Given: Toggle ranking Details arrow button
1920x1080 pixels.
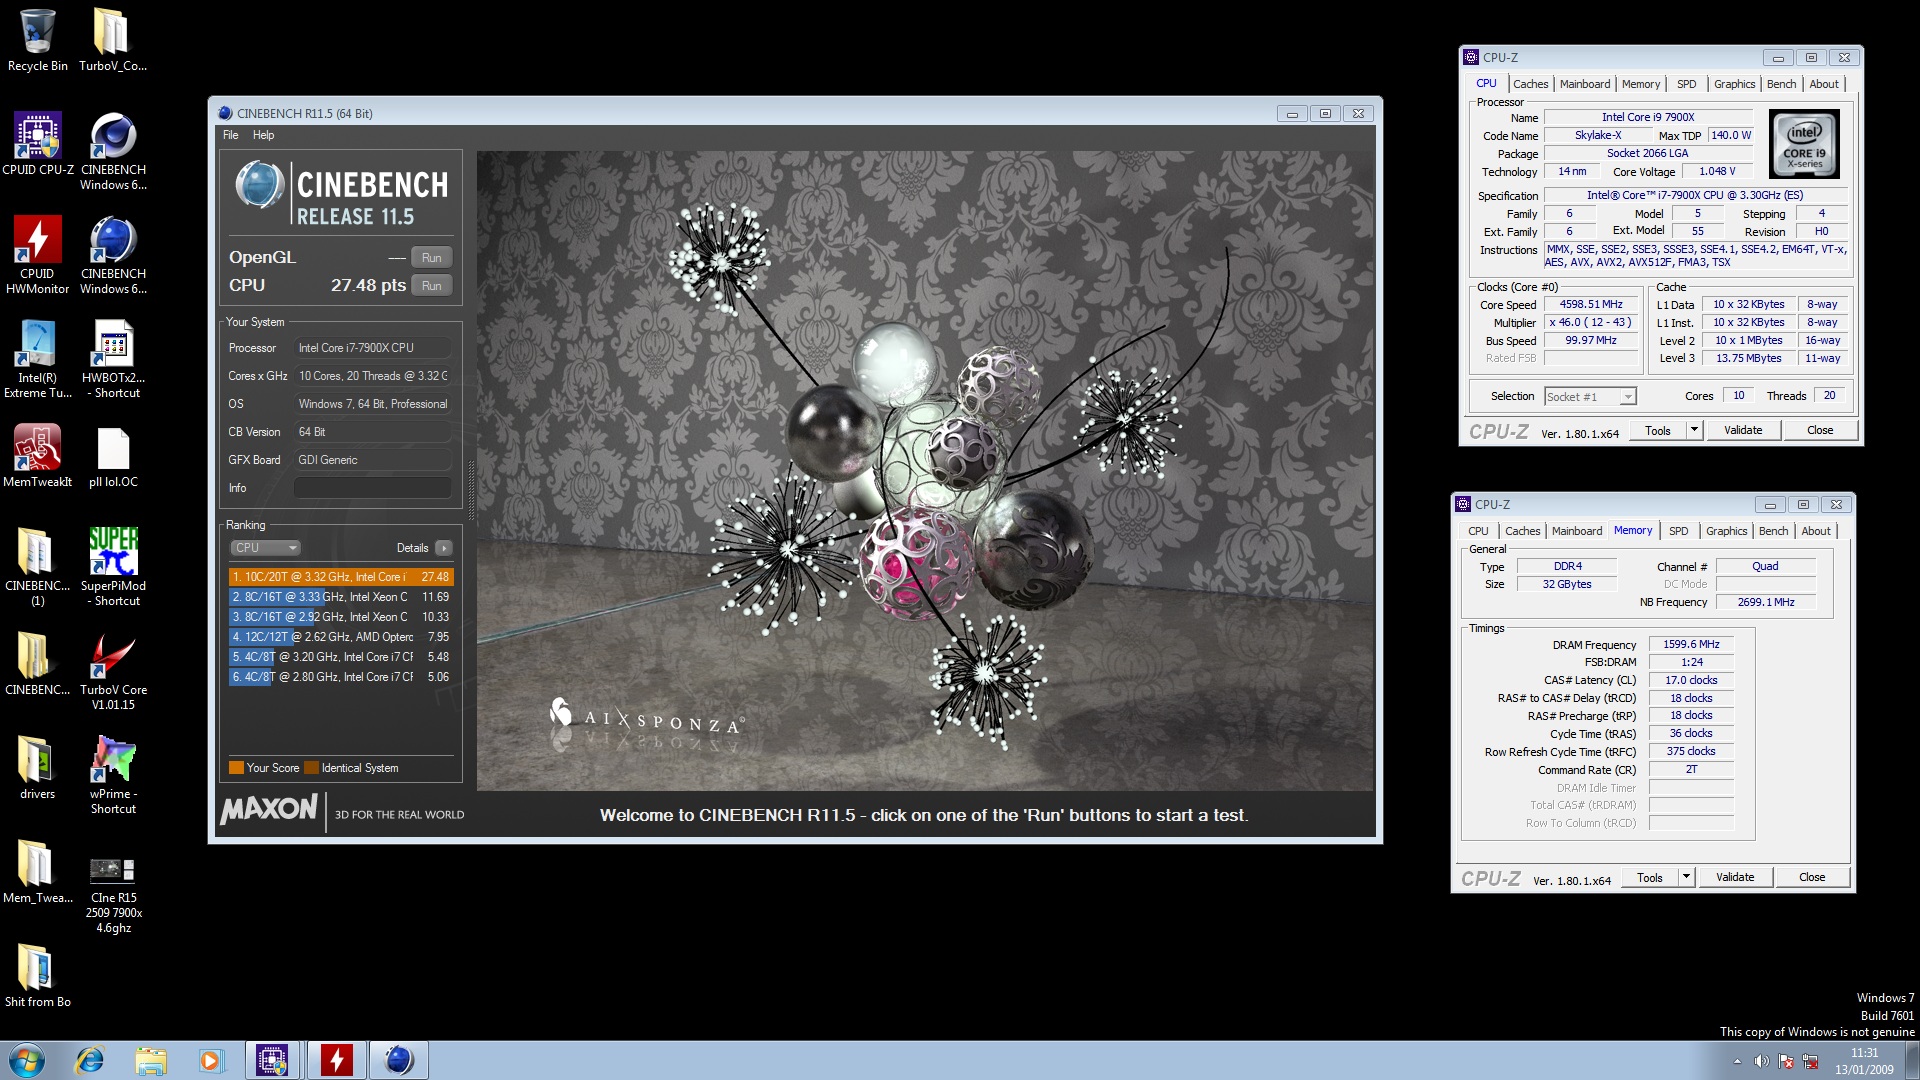Looking at the screenshot, I should pos(444,548).
